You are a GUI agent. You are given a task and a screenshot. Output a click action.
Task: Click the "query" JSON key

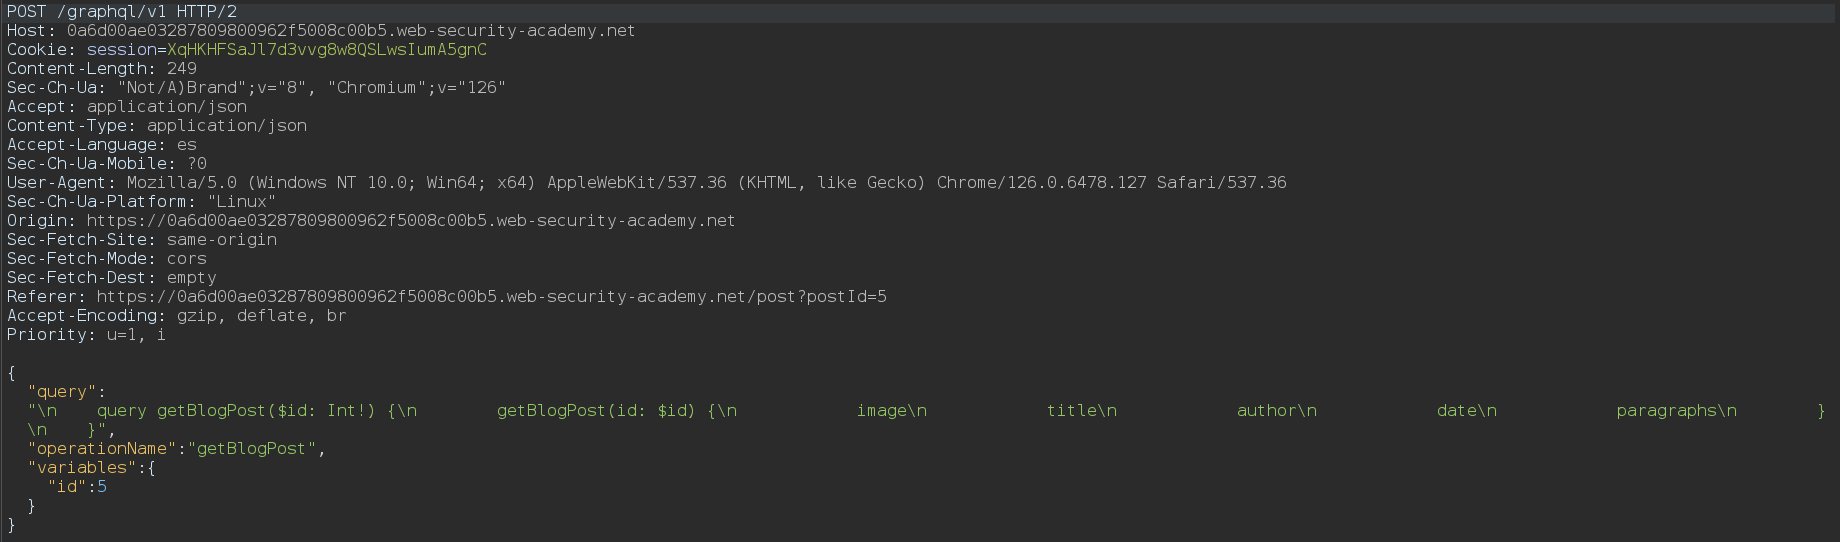tap(62, 392)
